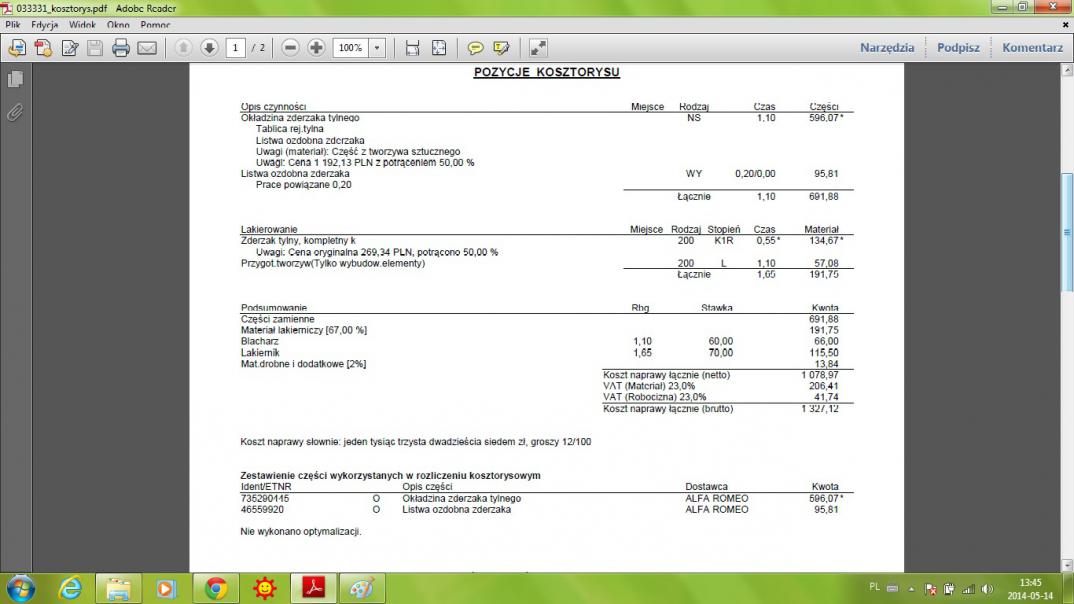The image size is (1074, 604).
Task: Launch Internet Explorer from taskbar
Action: click(70, 588)
